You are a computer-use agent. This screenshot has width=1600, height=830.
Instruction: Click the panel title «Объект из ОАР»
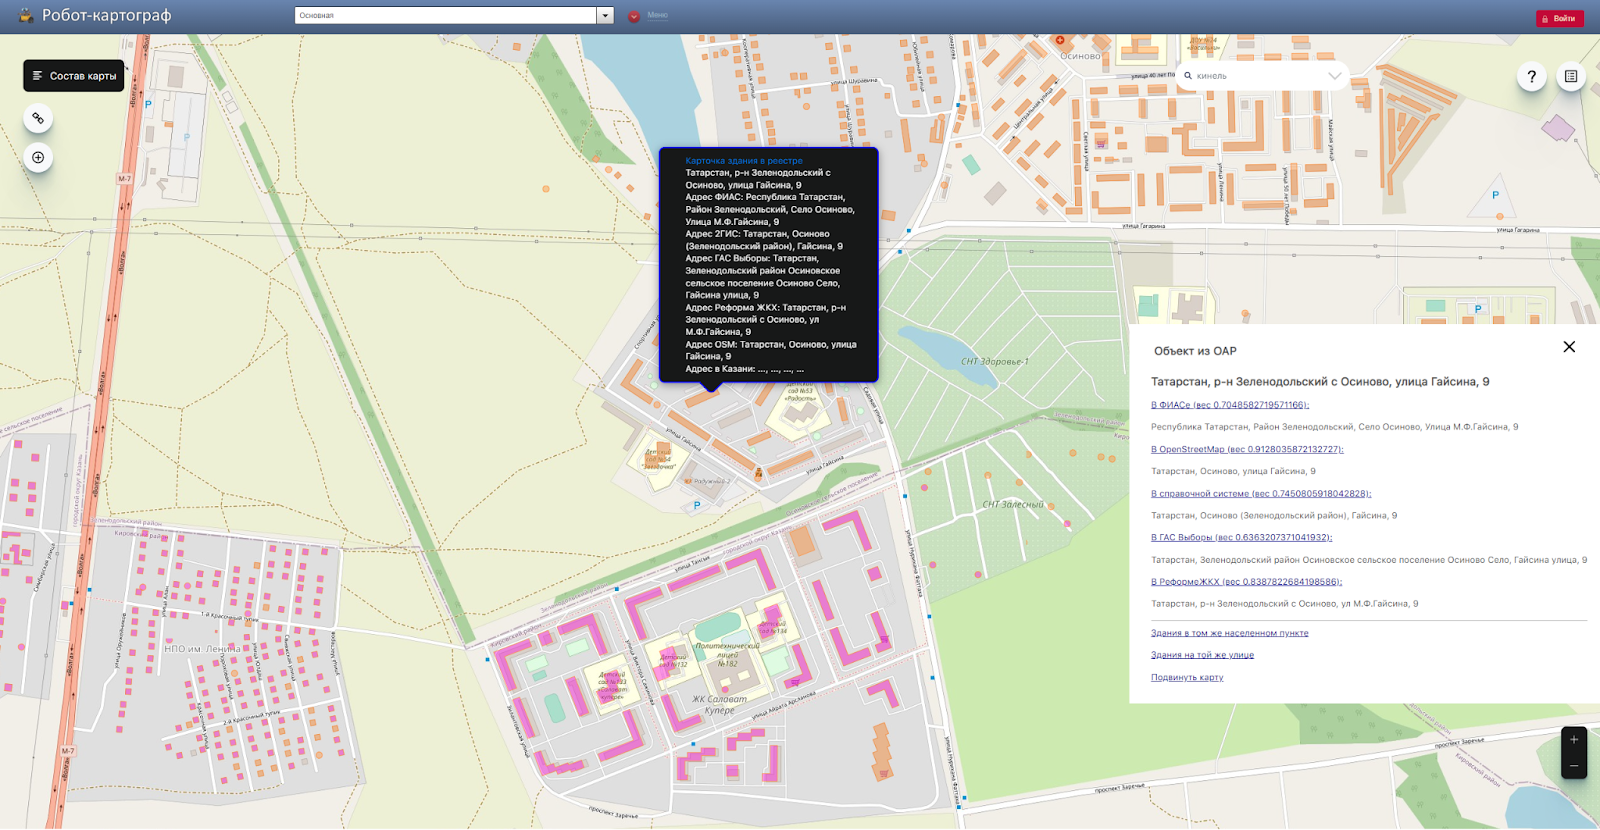coord(1195,351)
